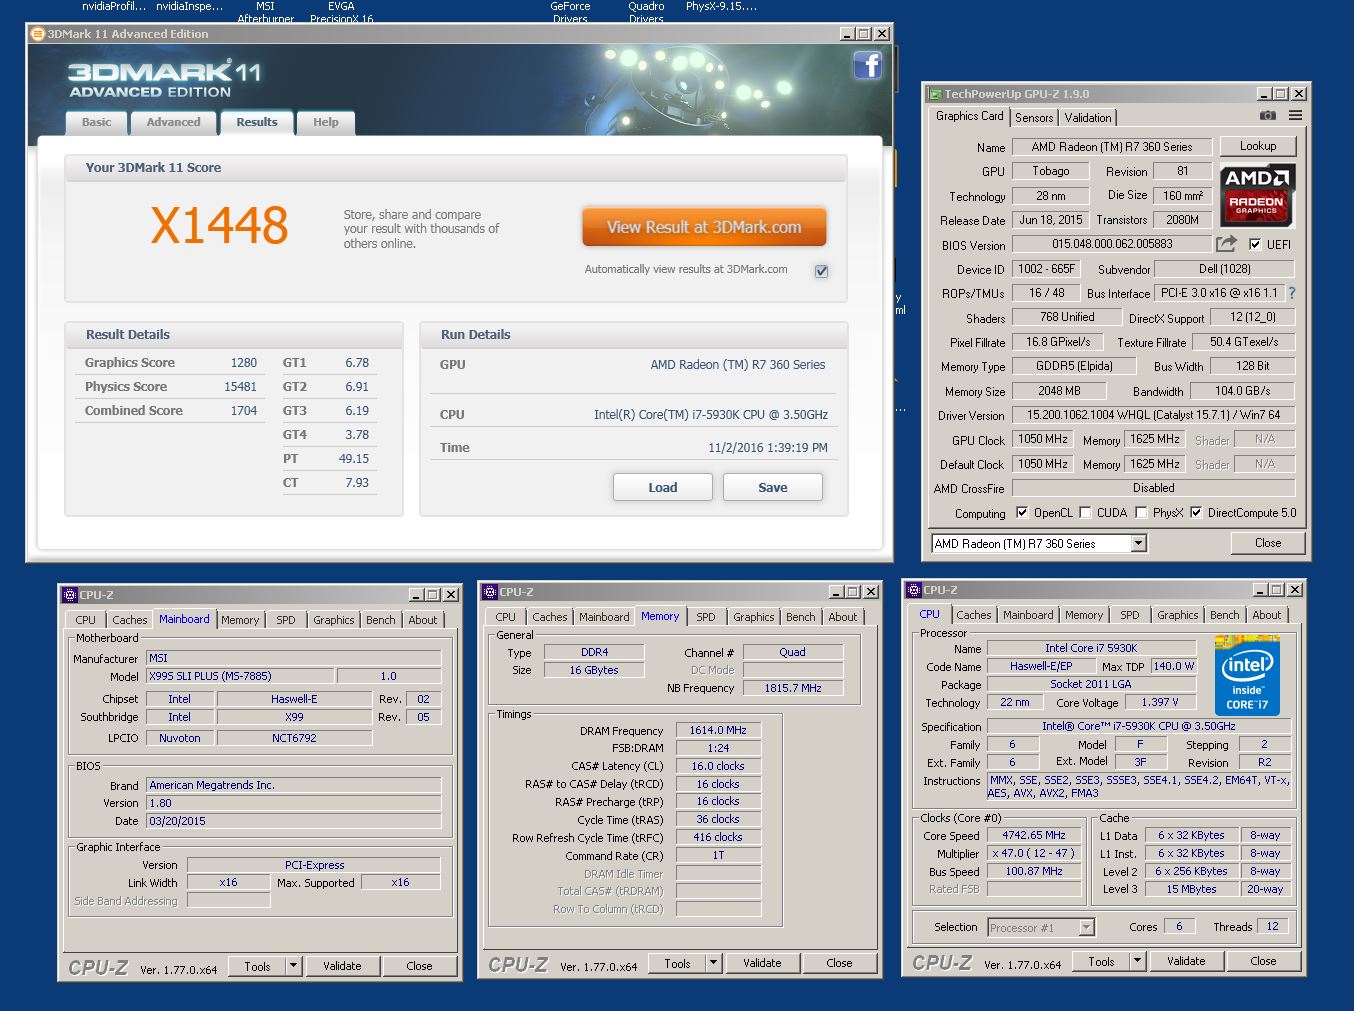Click the Driver Version field in GPU-Z
Image resolution: width=1354 pixels, height=1011 pixels.
(1153, 415)
